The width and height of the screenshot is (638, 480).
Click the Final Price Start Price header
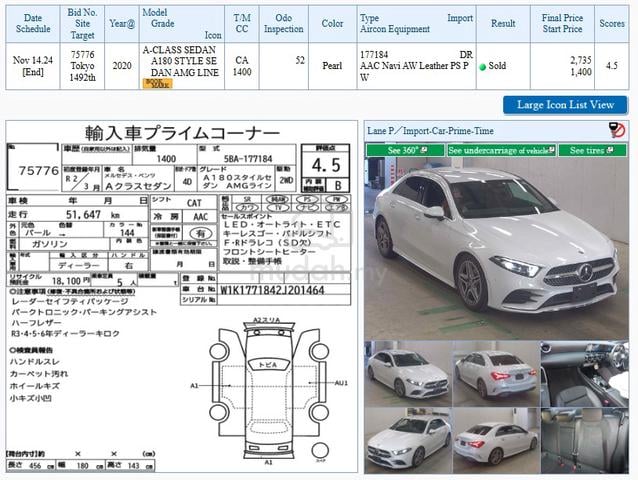(x=562, y=24)
